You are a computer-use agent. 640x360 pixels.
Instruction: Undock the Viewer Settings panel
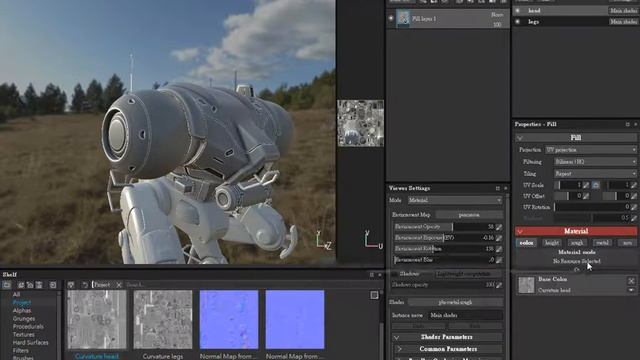click(498, 188)
